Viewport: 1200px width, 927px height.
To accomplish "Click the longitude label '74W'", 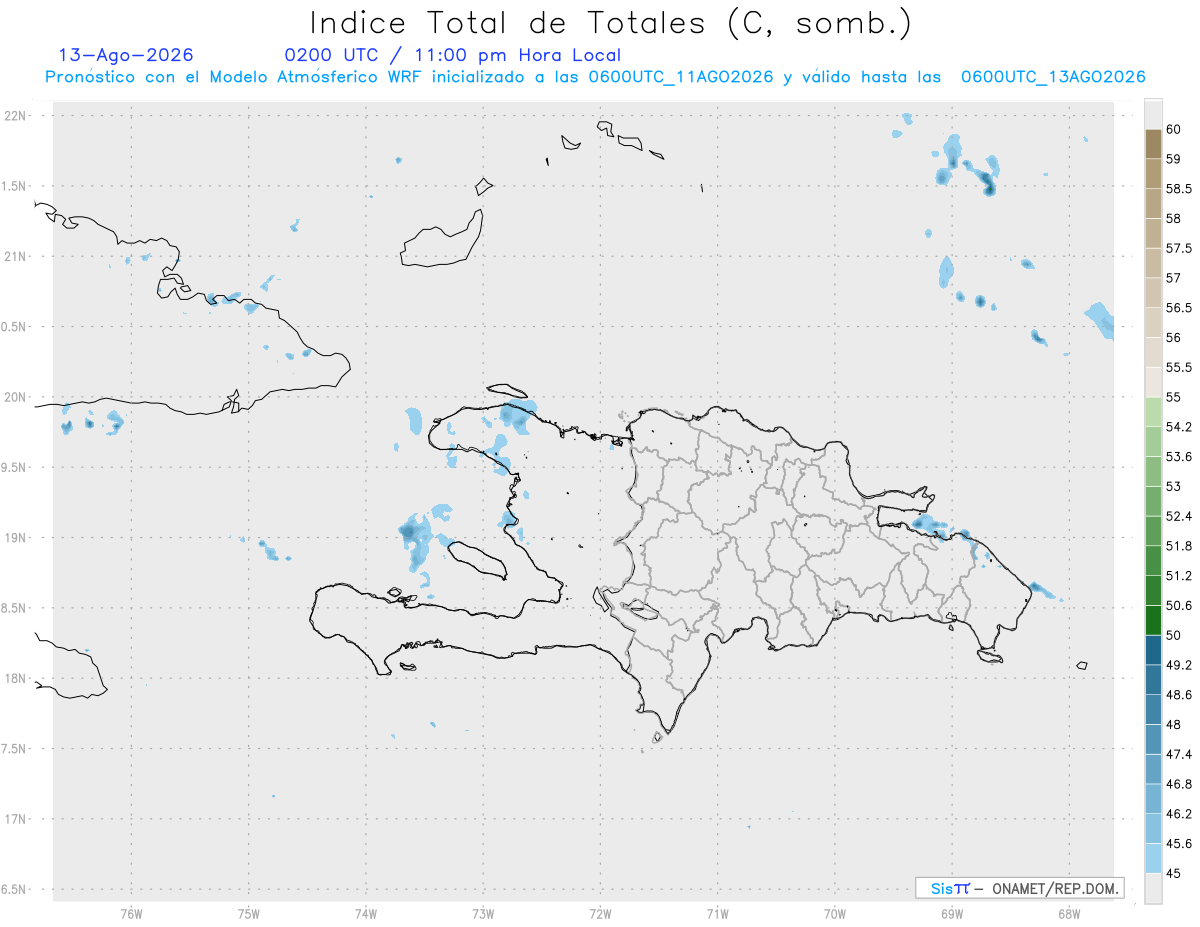I will [x=366, y=913].
